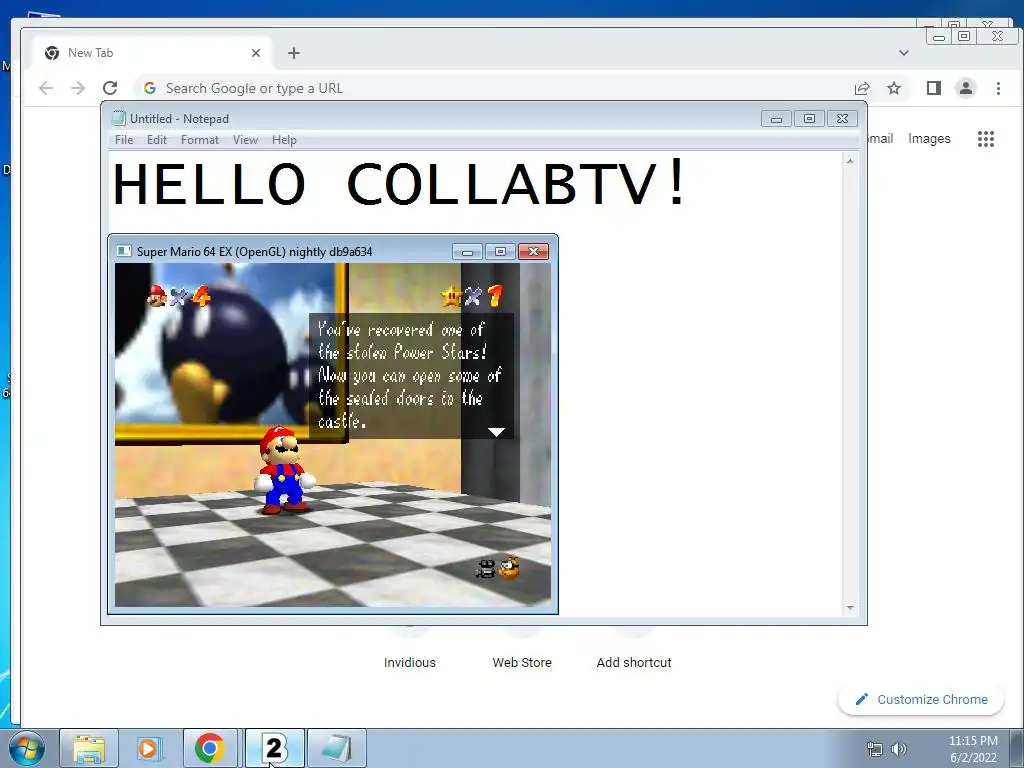The width and height of the screenshot is (1024, 768).
Task: Maximize the Notepad window
Action: pos(809,119)
